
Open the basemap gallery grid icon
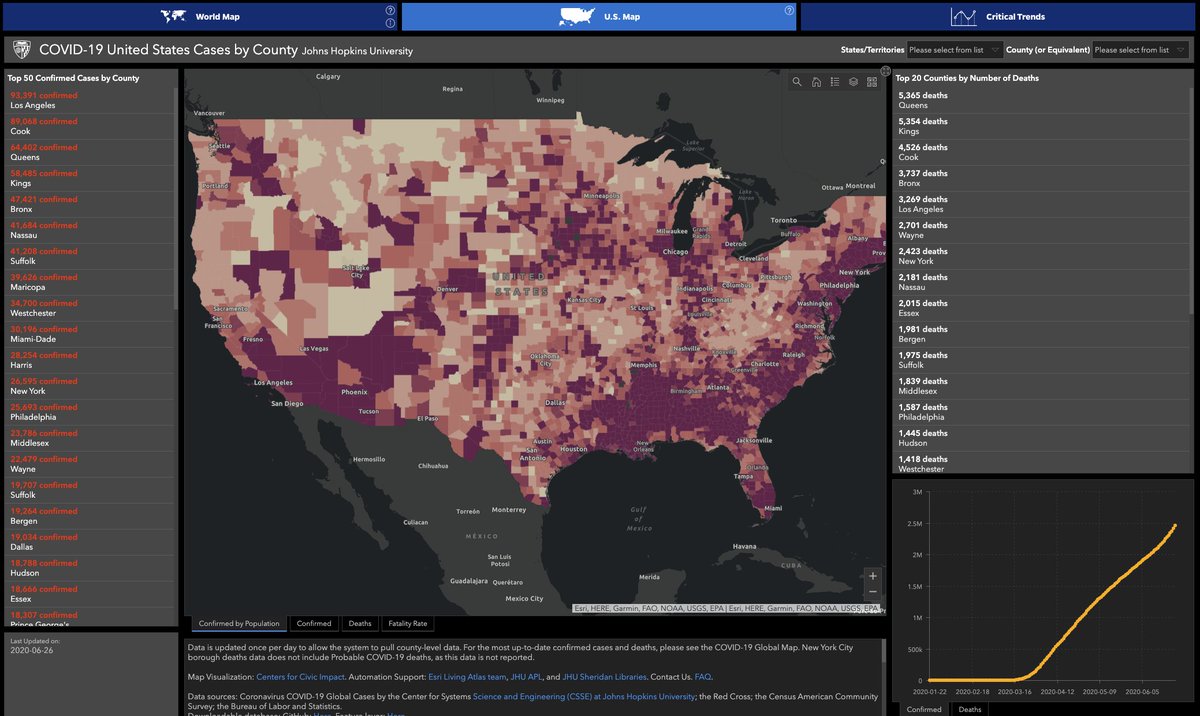tap(872, 82)
